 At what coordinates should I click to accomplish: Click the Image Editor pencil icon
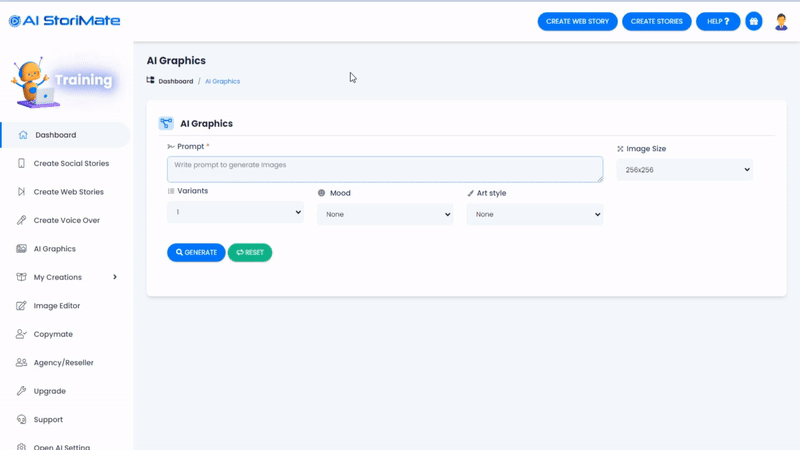pyautogui.click(x=21, y=306)
